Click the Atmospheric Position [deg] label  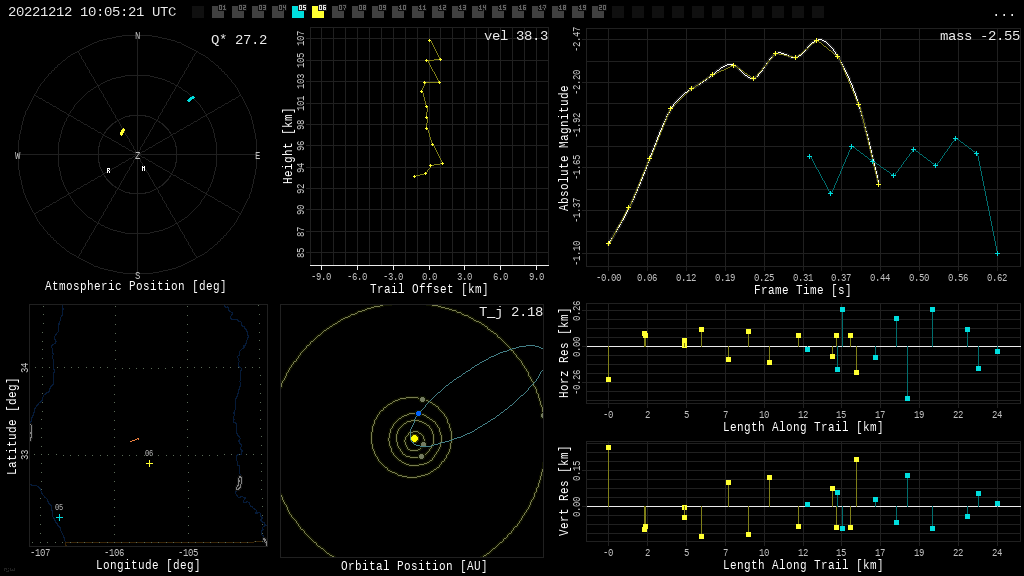tap(135, 286)
